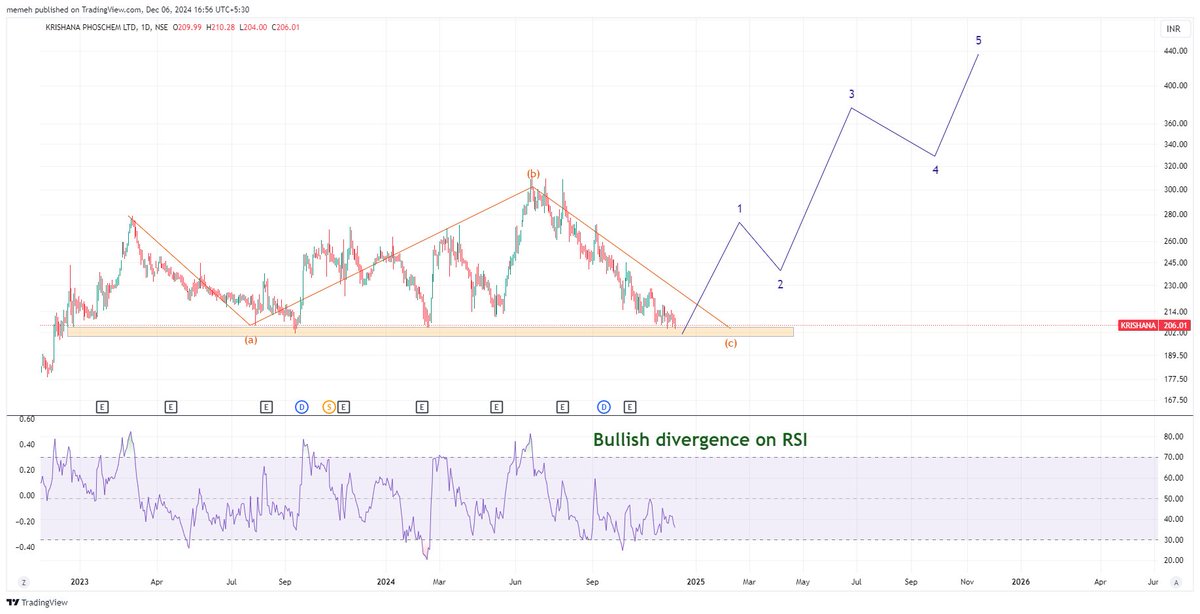Select wave label 1 on the projection
The width and height of the screenshot is (1200, 614).
pos(740,209)
